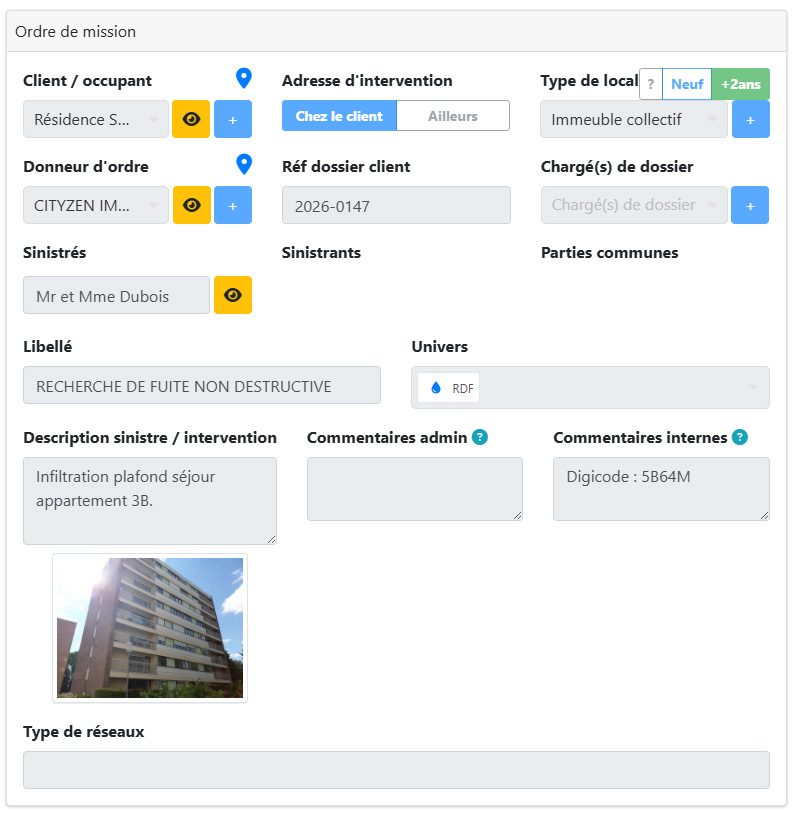View CITYZEN IM... details via the eye icon

click(x=191, y=205)
